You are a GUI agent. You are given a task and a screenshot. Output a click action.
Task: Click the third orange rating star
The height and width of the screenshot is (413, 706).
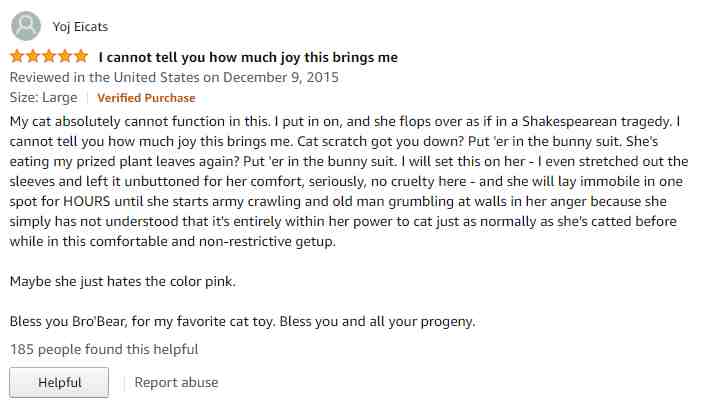49,56
